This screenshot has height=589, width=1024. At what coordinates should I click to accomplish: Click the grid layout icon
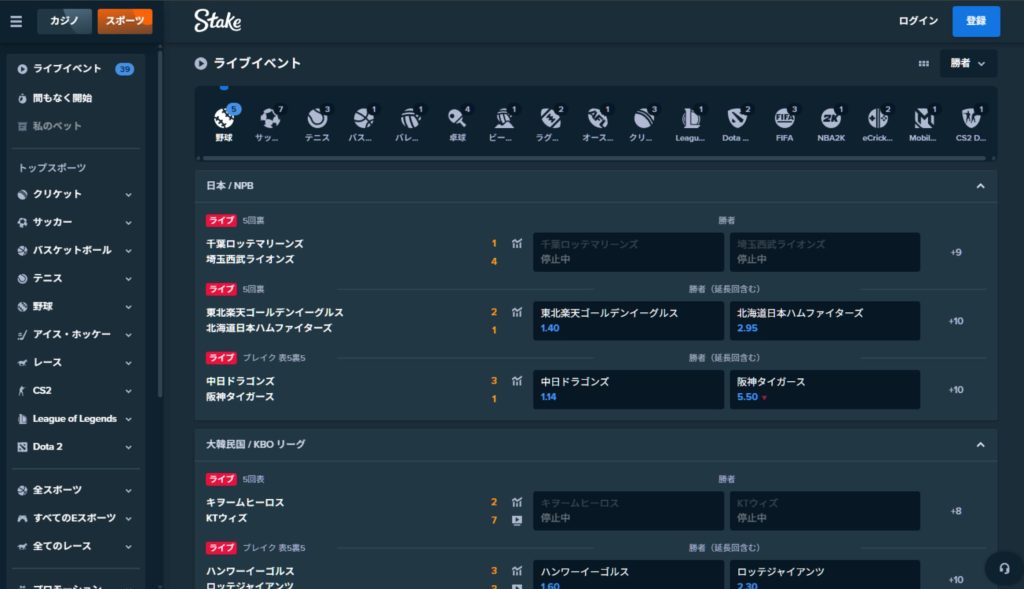point(923,63)
